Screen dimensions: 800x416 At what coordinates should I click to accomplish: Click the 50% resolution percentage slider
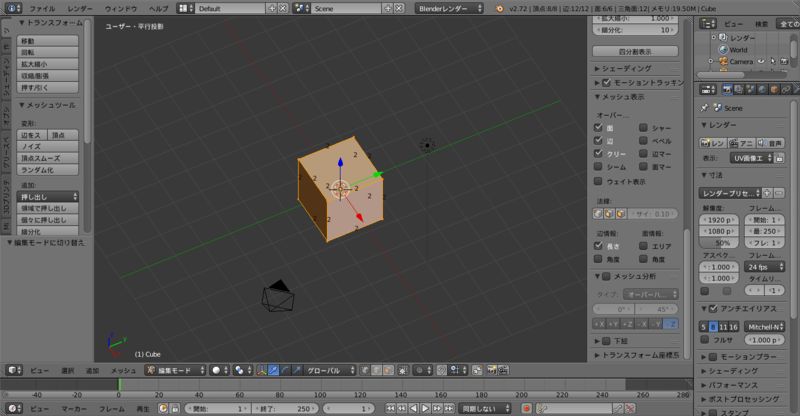click(718, 243)
